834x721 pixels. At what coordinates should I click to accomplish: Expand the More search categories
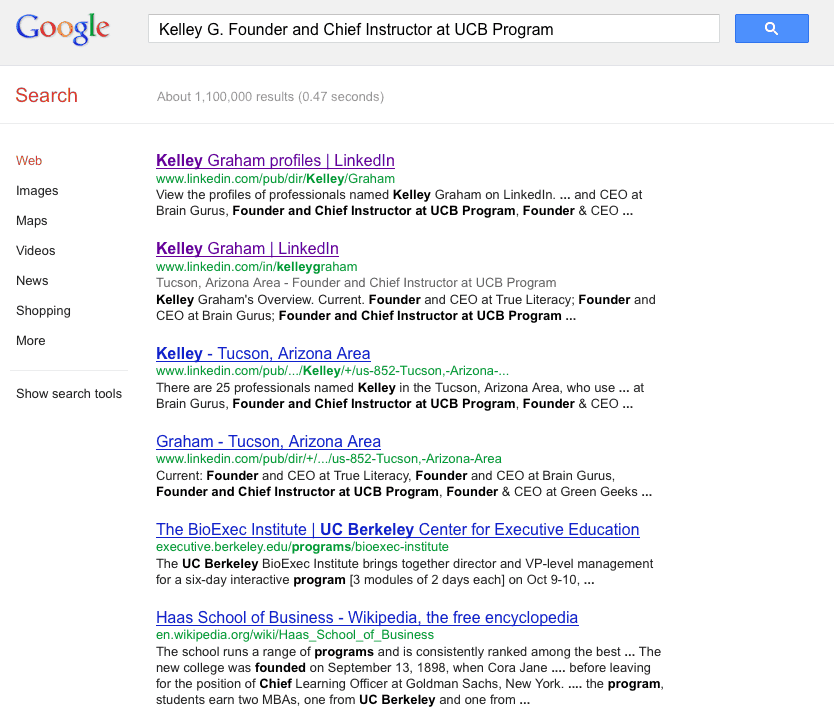[x=31, y=340]
